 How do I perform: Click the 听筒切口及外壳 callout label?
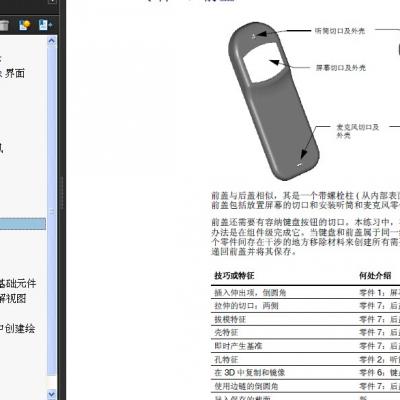coord(340,31)
